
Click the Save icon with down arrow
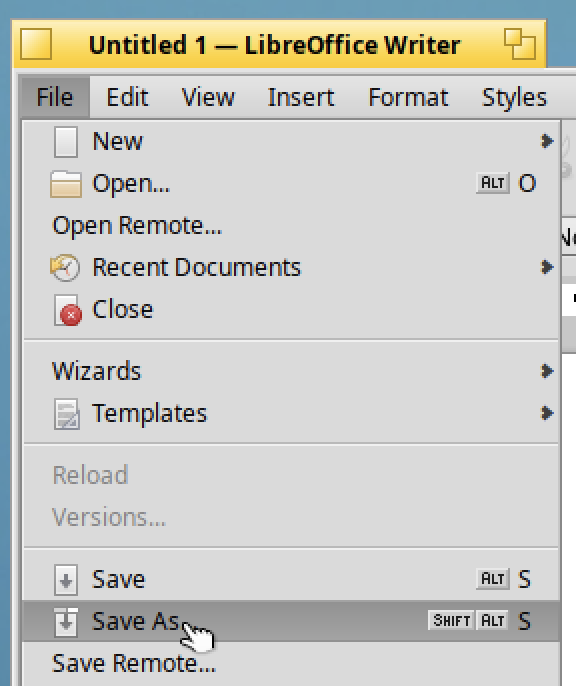point(66,580)
